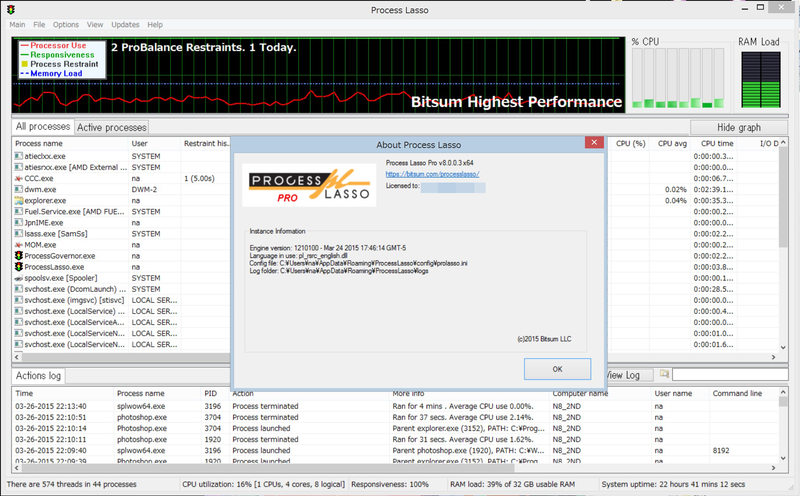This screenshot has width=800, height=496.
Task: Select svchost.exe (DcomLaunch) process row
Action: [x=121, y=289]
